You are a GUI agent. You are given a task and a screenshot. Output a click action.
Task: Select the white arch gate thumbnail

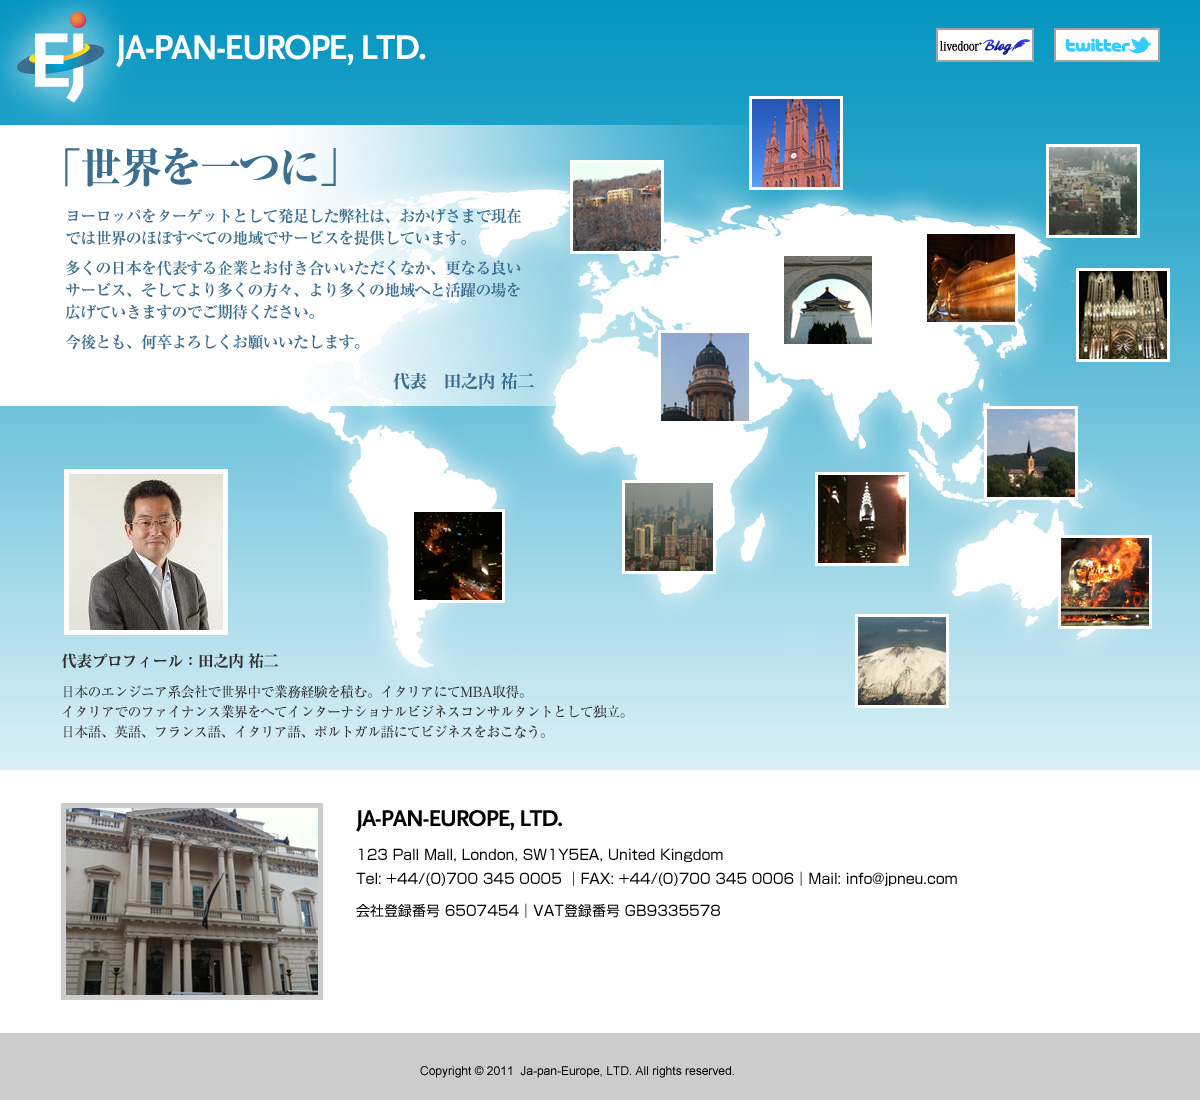(x=828, y=300)
